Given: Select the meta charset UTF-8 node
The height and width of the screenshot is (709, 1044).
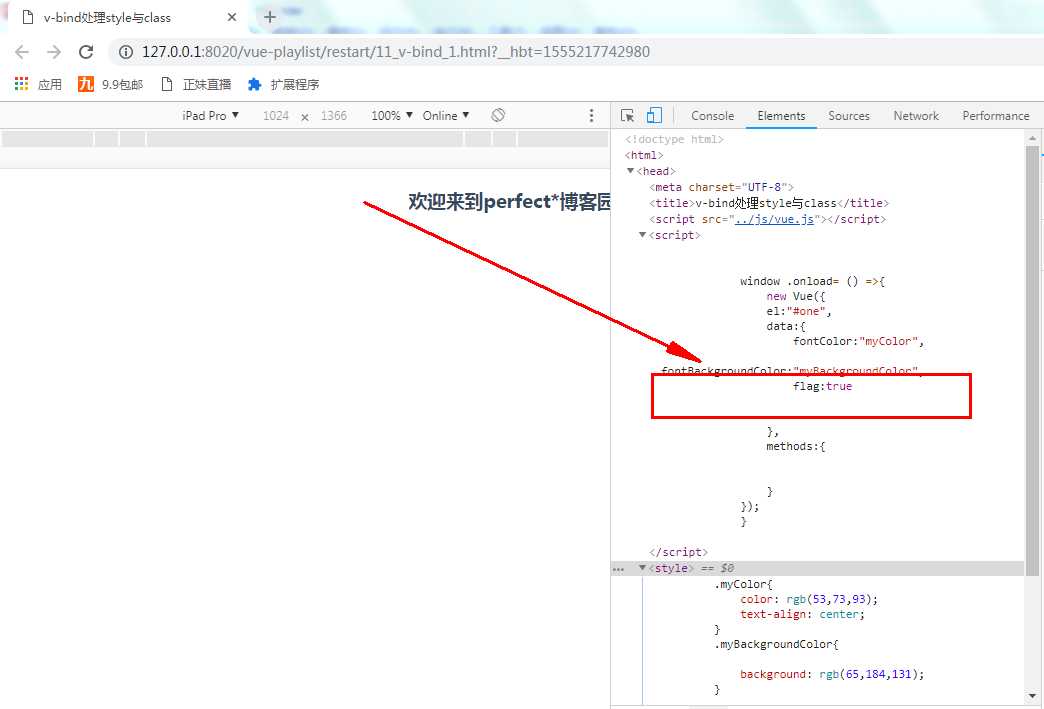Looking at the screenshot, I should [x=721, y=187].
